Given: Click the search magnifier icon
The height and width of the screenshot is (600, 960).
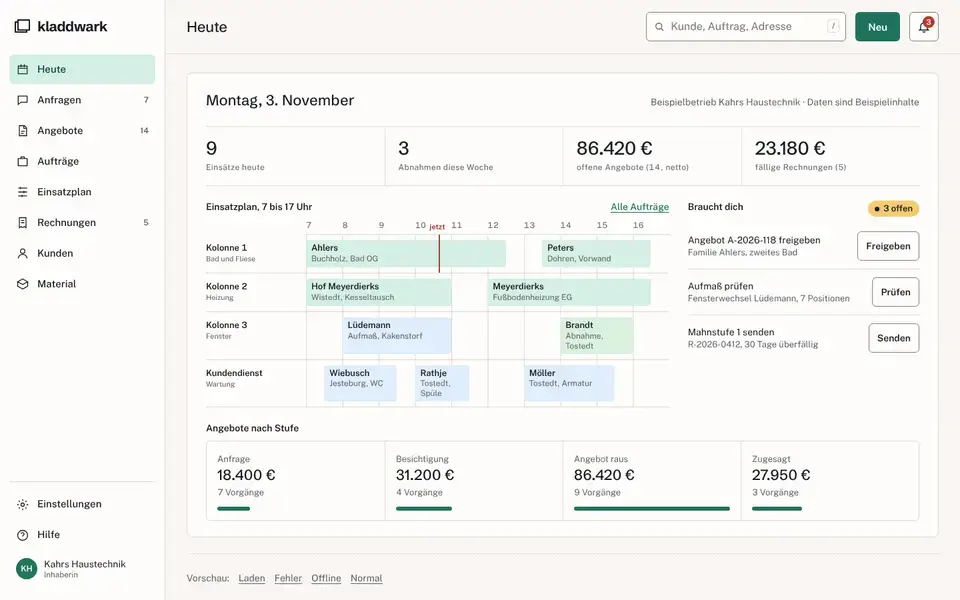Looking at the screenshot, I should click(659, 27).
